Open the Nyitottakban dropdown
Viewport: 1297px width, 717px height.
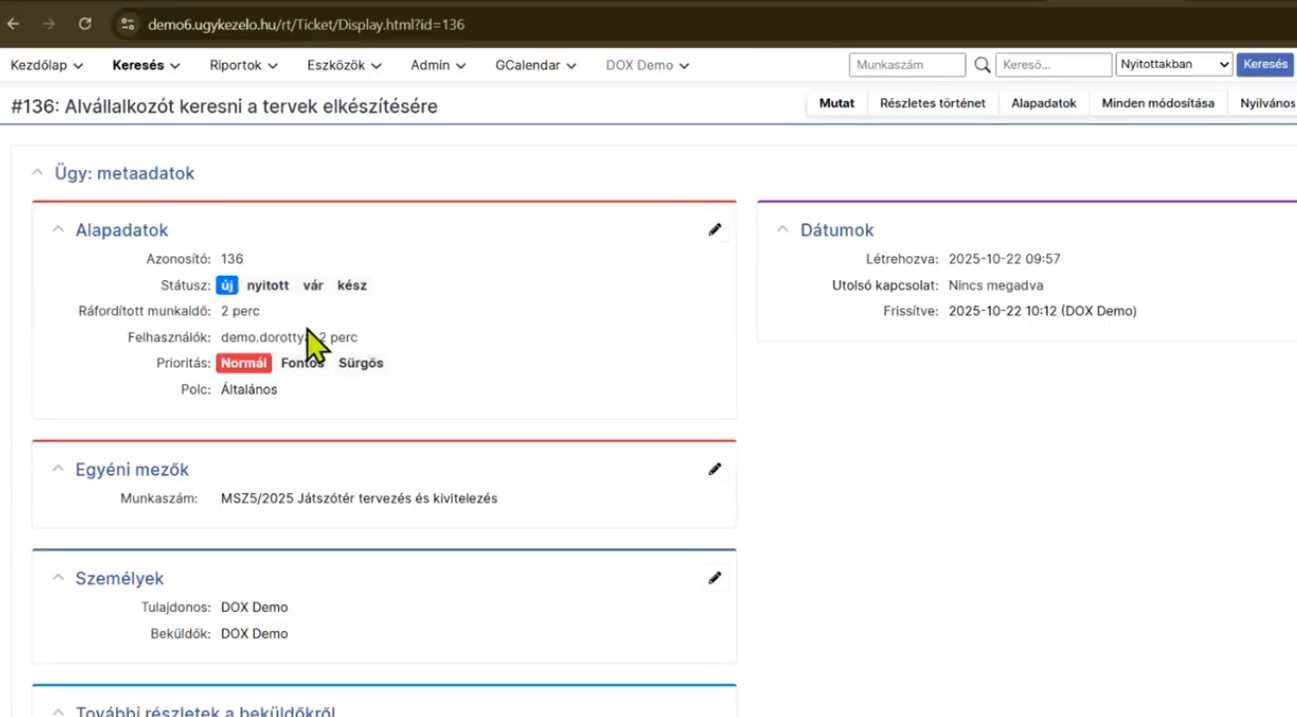(x=1174, y=65)
